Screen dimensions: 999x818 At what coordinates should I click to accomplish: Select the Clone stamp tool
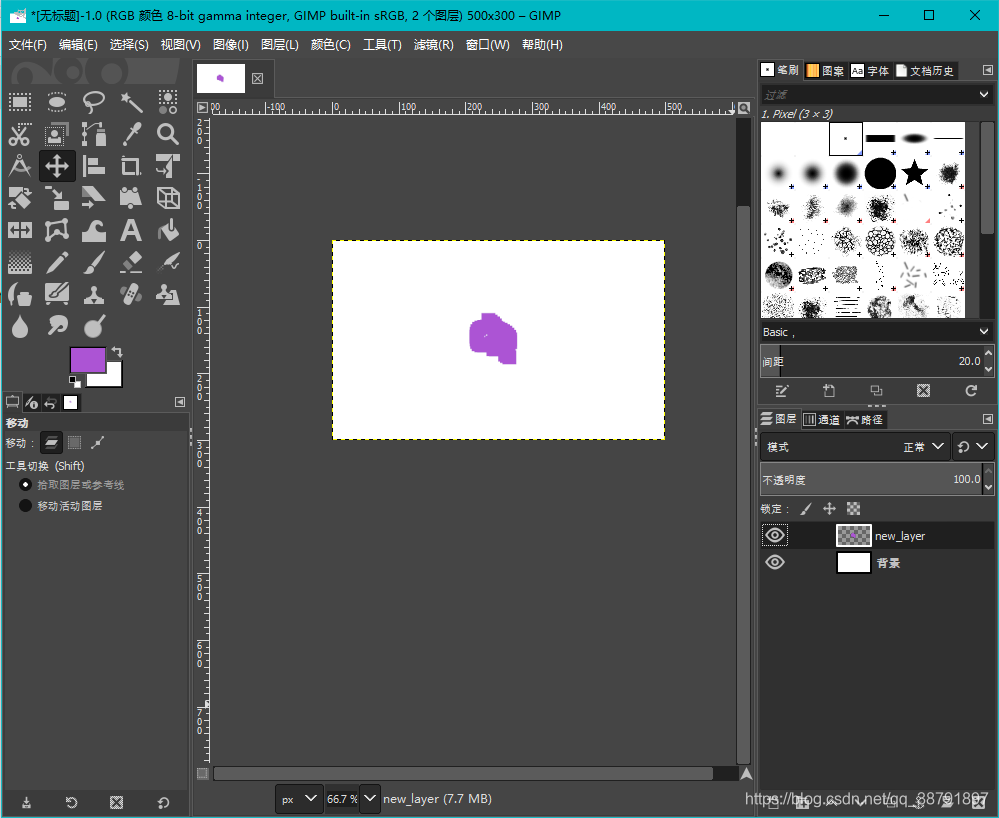(x=94, y=294)
